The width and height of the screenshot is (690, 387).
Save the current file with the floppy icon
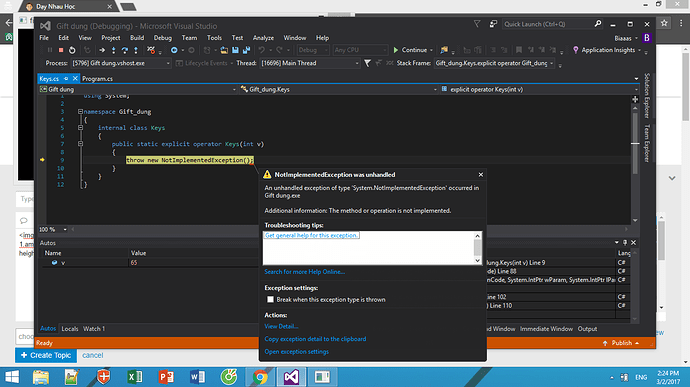pos(235,50)
